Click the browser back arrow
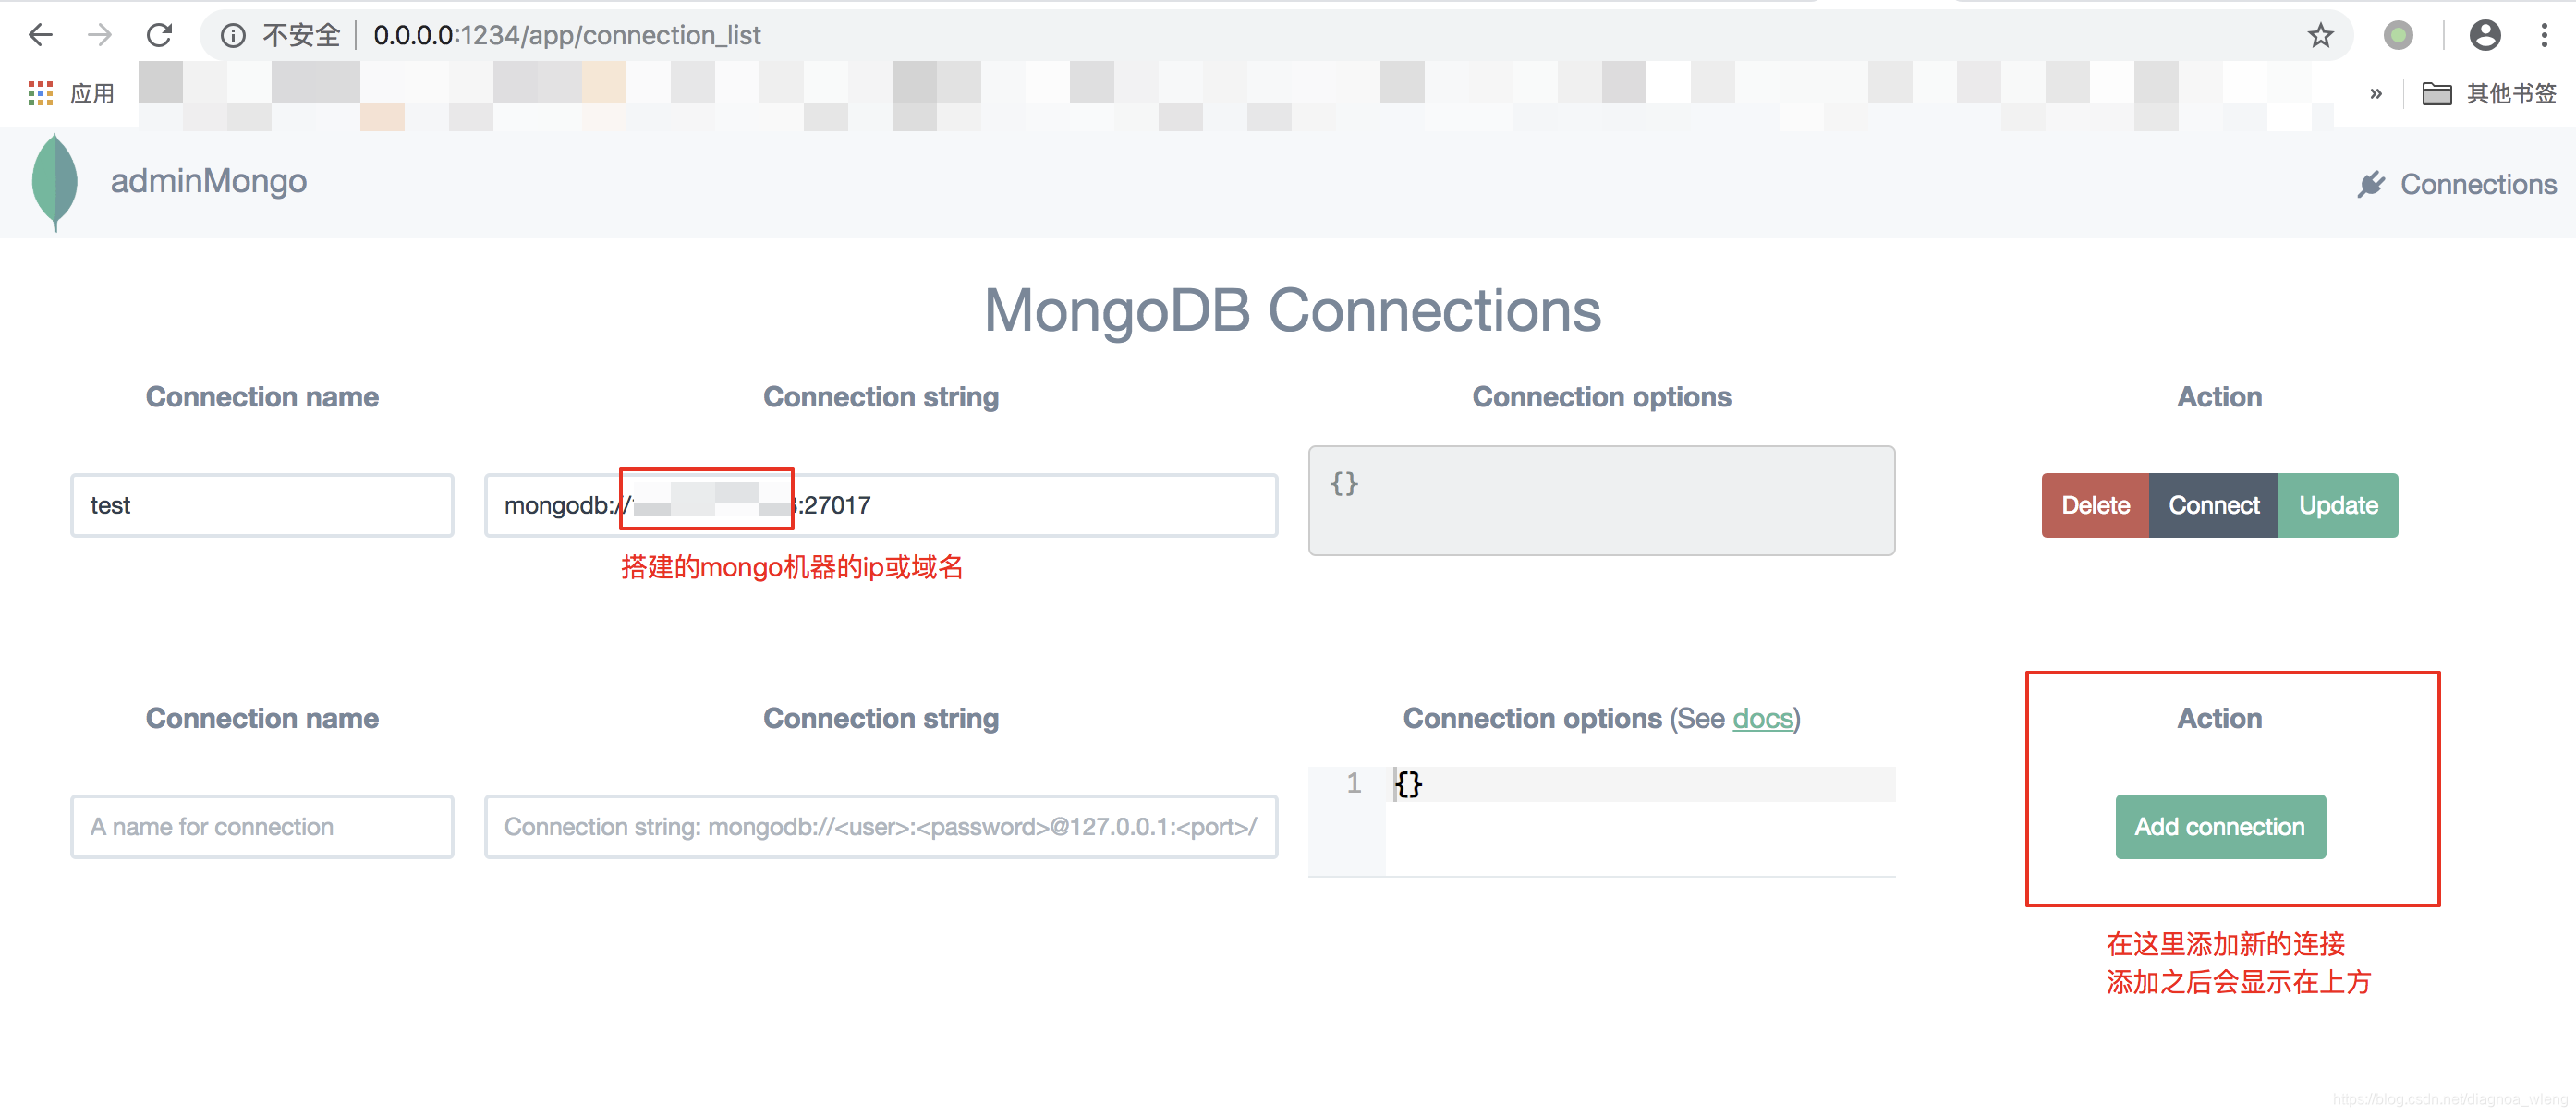This screenshot has width=2576, height=1116. tap(40, 35)
